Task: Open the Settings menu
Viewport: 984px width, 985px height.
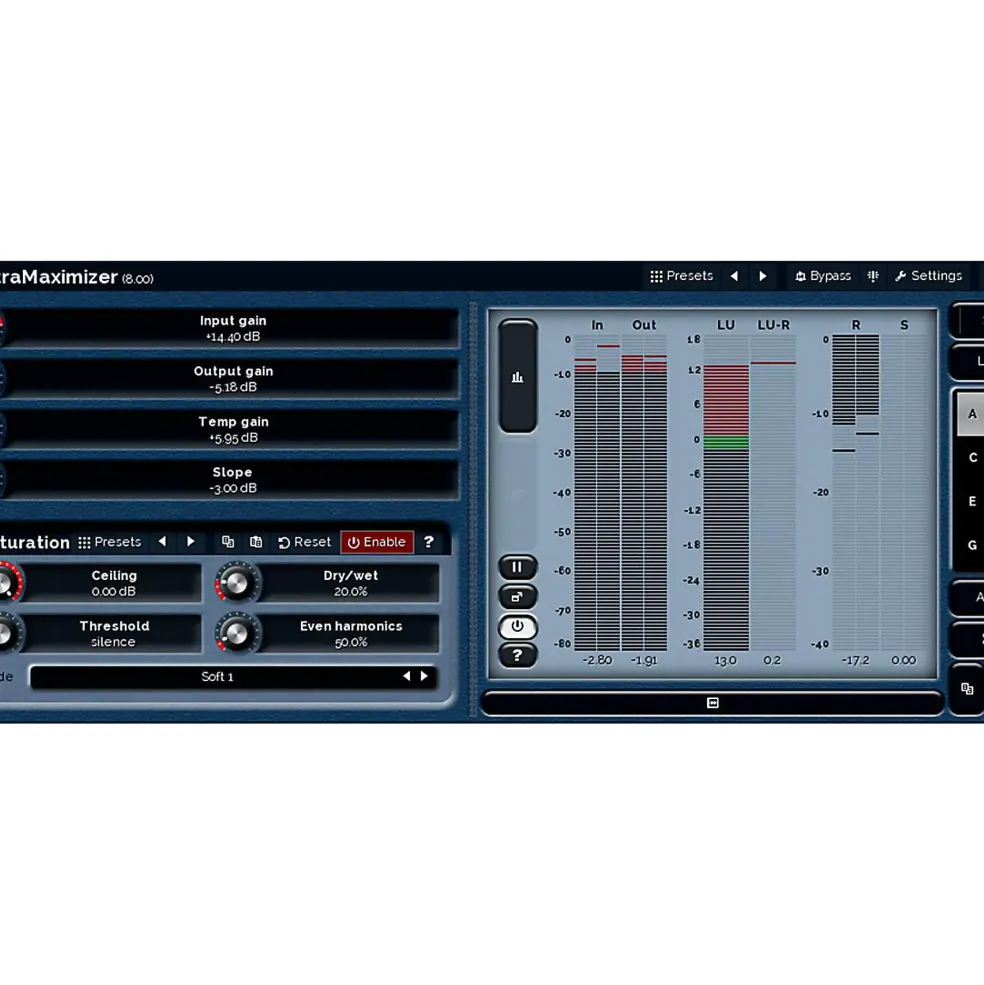Action: (928, 276)
